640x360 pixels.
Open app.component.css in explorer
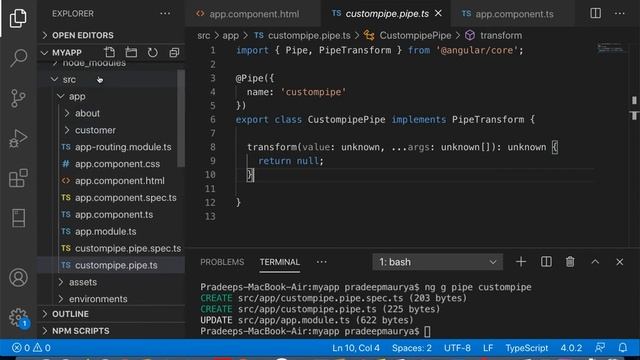pos(110,164)
